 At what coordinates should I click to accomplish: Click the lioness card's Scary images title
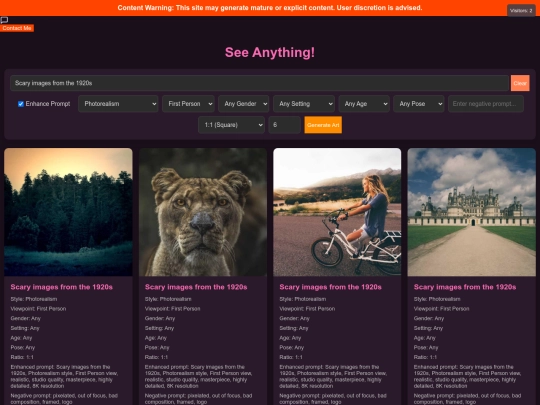pyautogui.click(x=196, y=287)
